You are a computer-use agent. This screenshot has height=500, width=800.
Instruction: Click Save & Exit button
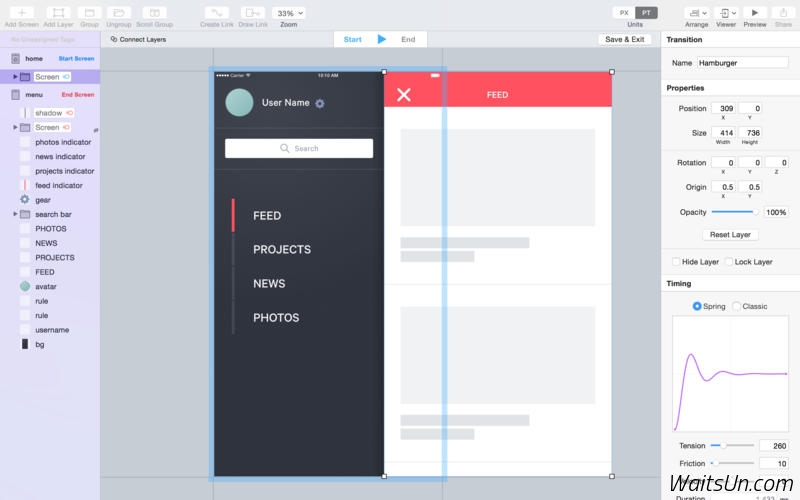click(x=624, y=39)
